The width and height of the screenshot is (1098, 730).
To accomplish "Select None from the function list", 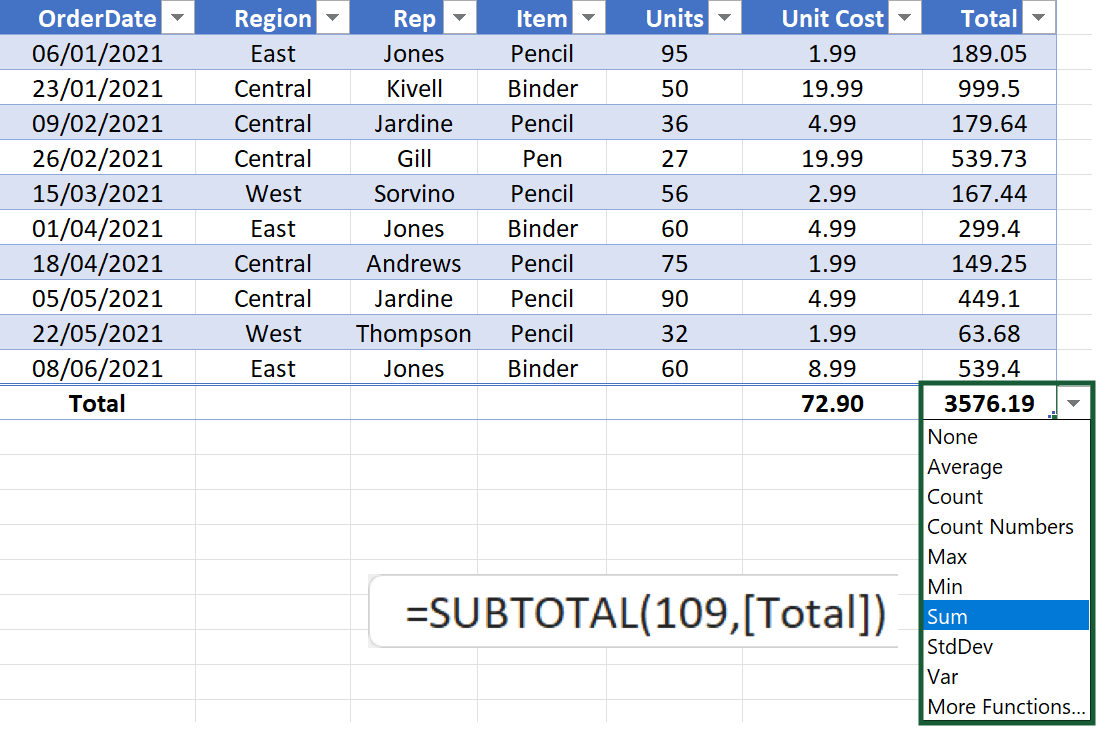I will click(953, 437).
